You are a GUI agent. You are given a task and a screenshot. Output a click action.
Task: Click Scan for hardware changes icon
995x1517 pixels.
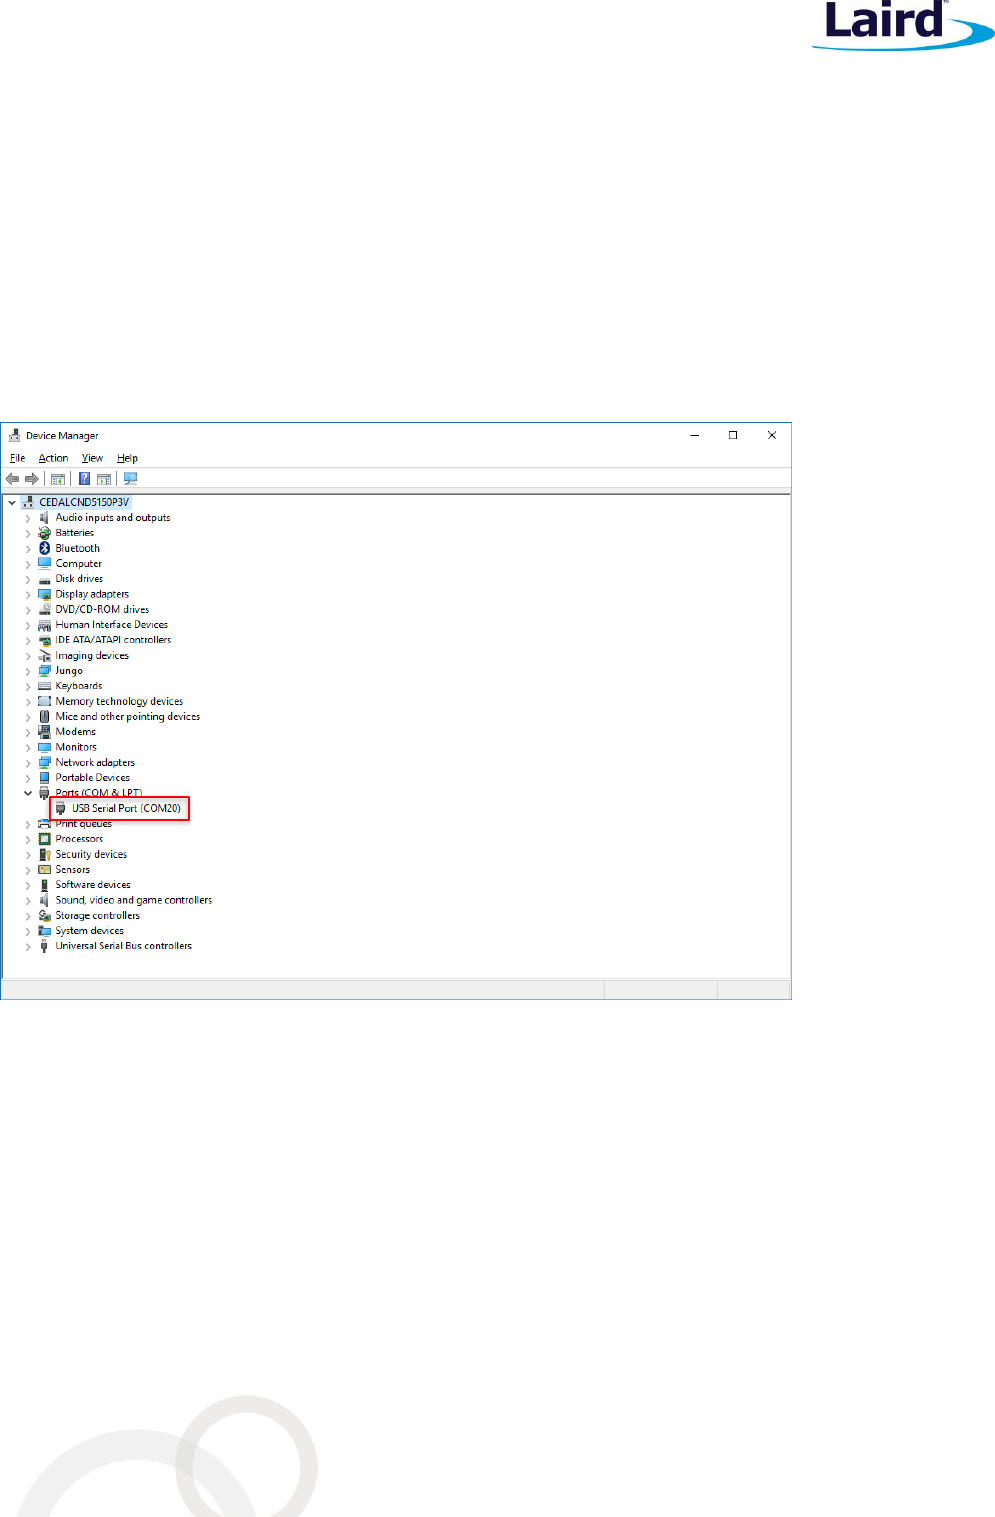130,479
